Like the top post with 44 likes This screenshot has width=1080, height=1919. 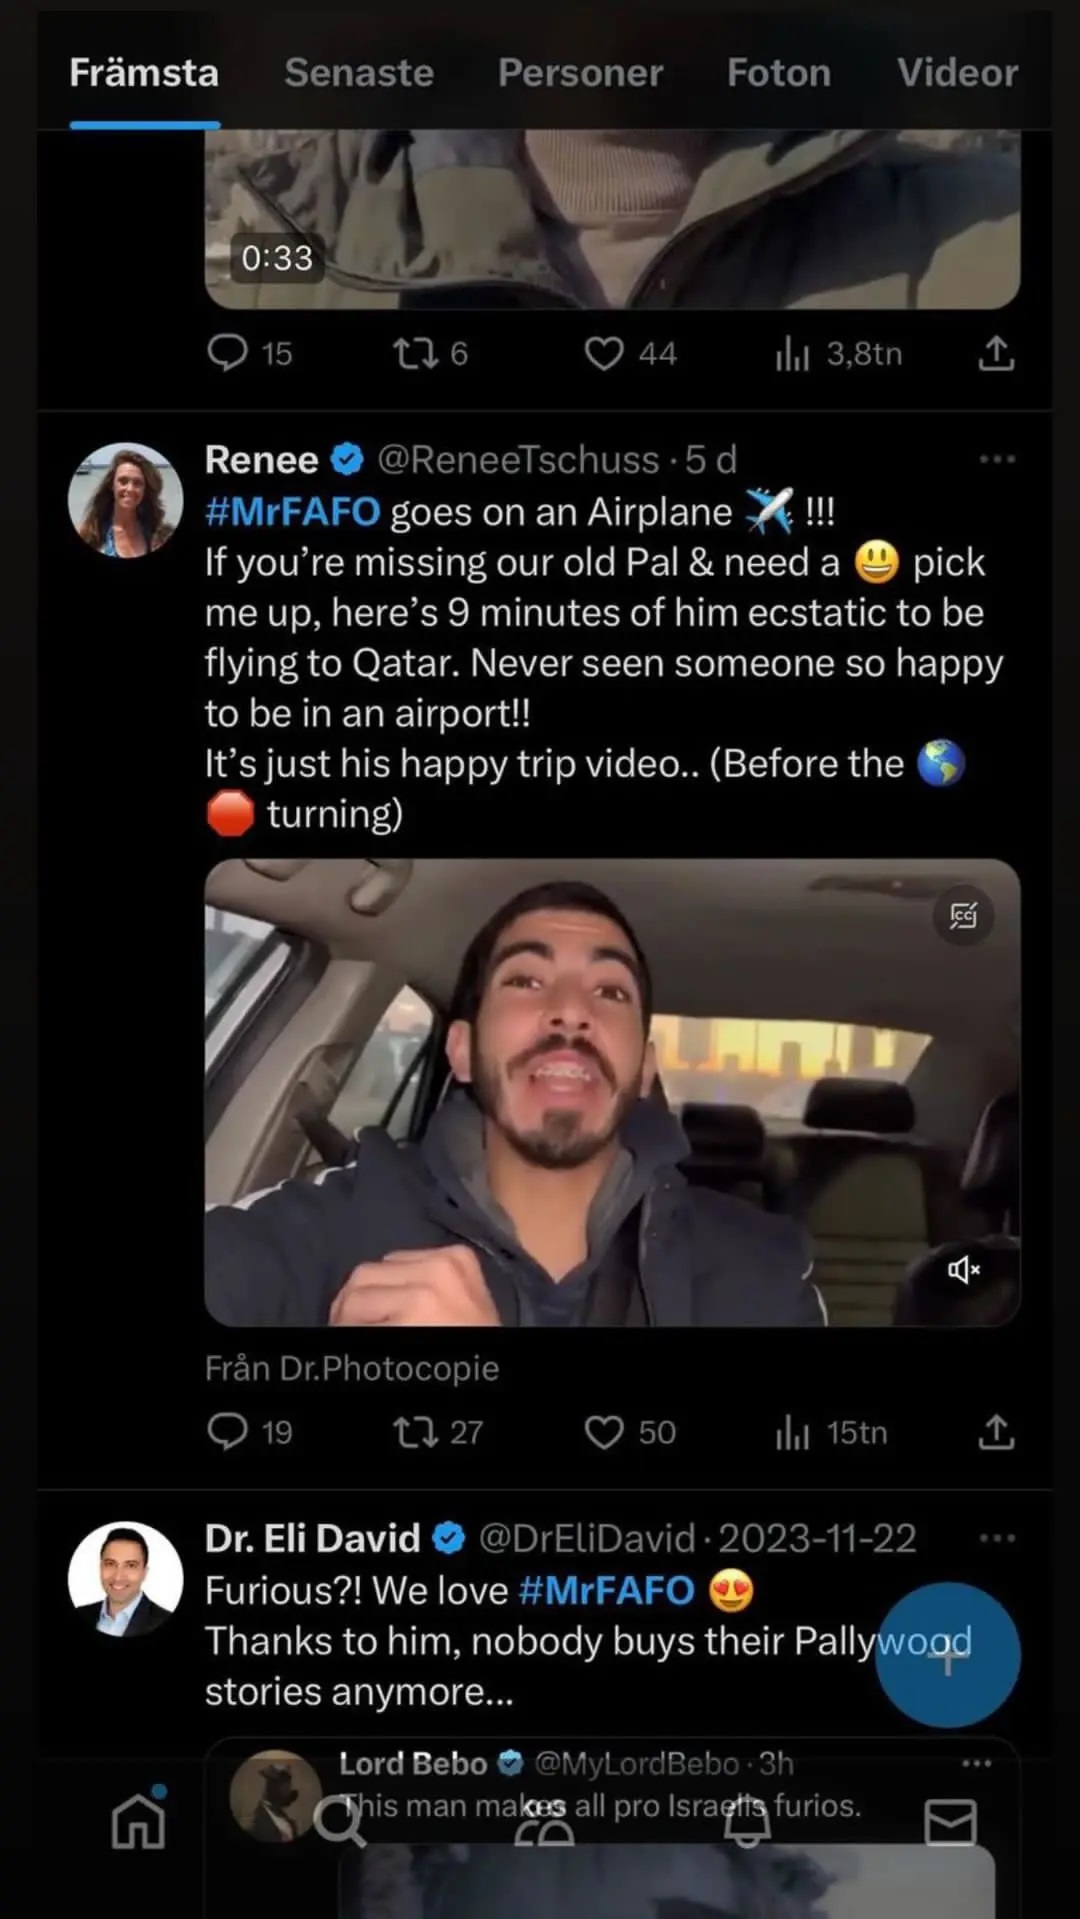(x=604, y=353)
